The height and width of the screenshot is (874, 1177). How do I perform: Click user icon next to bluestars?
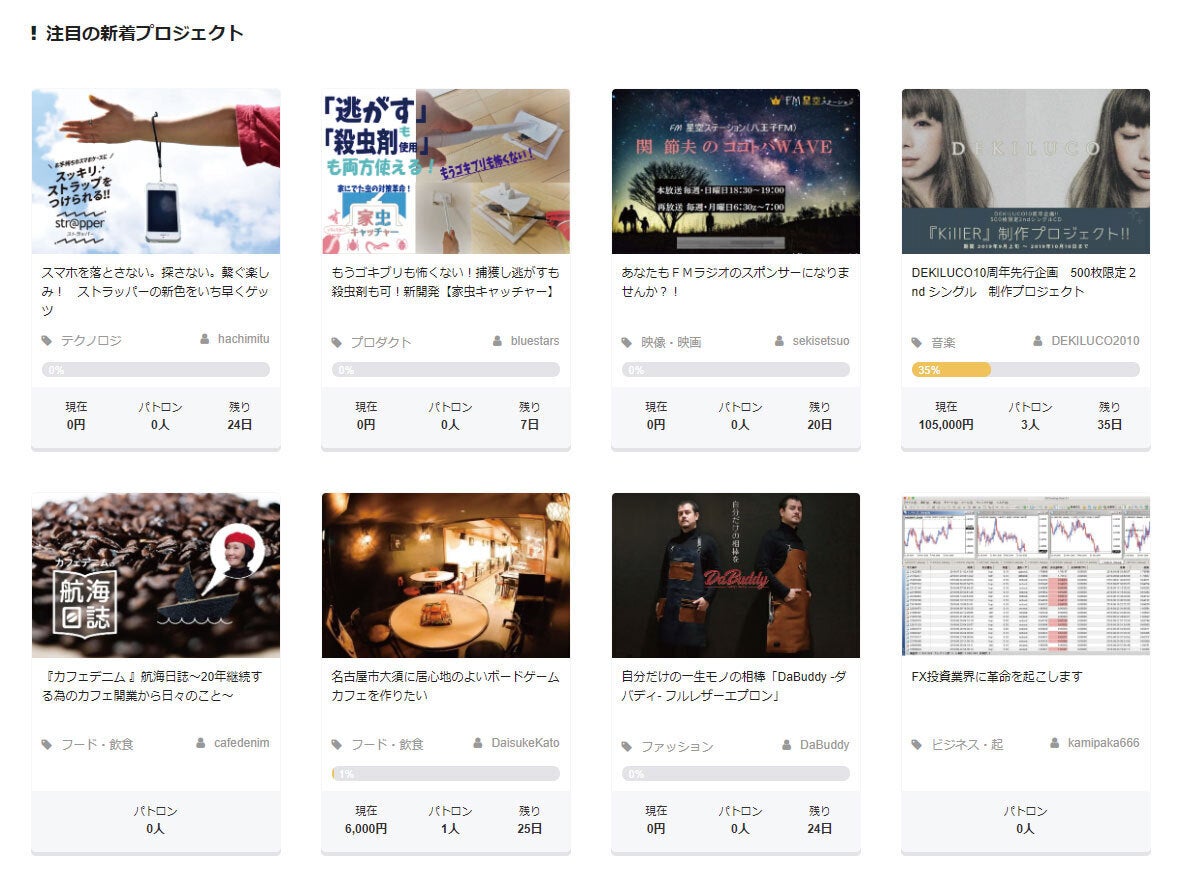498,341
